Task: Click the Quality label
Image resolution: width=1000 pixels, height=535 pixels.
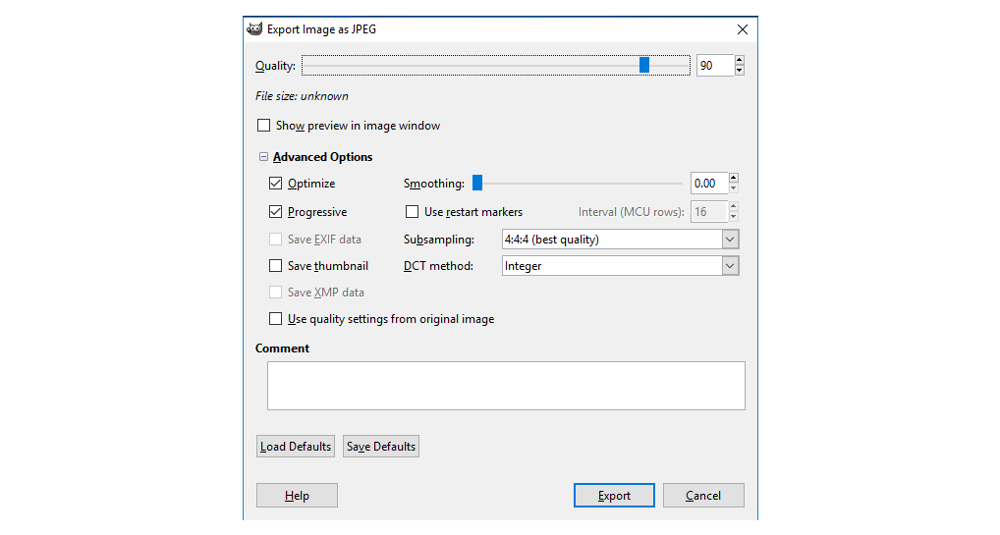Action: (x=275, y=66)
